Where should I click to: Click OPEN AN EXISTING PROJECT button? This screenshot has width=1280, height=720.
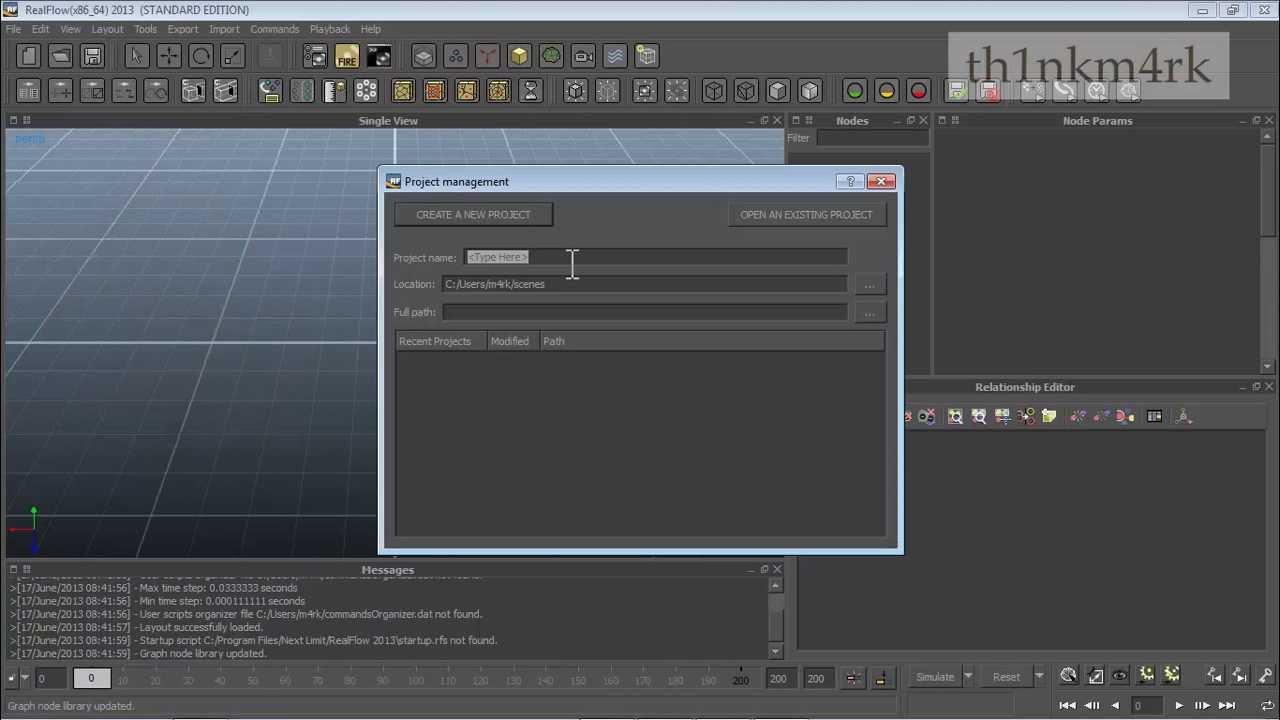(x=806, y=215)
